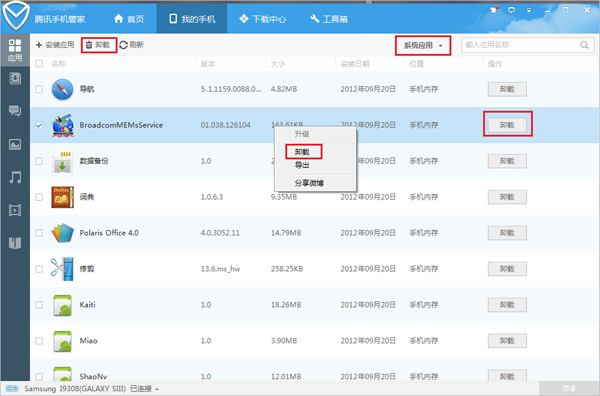Image resolution: width=600 pixels, height=396 pixels.
Task: Open the contacts icon in sidebar
Action: coord(15,79)
